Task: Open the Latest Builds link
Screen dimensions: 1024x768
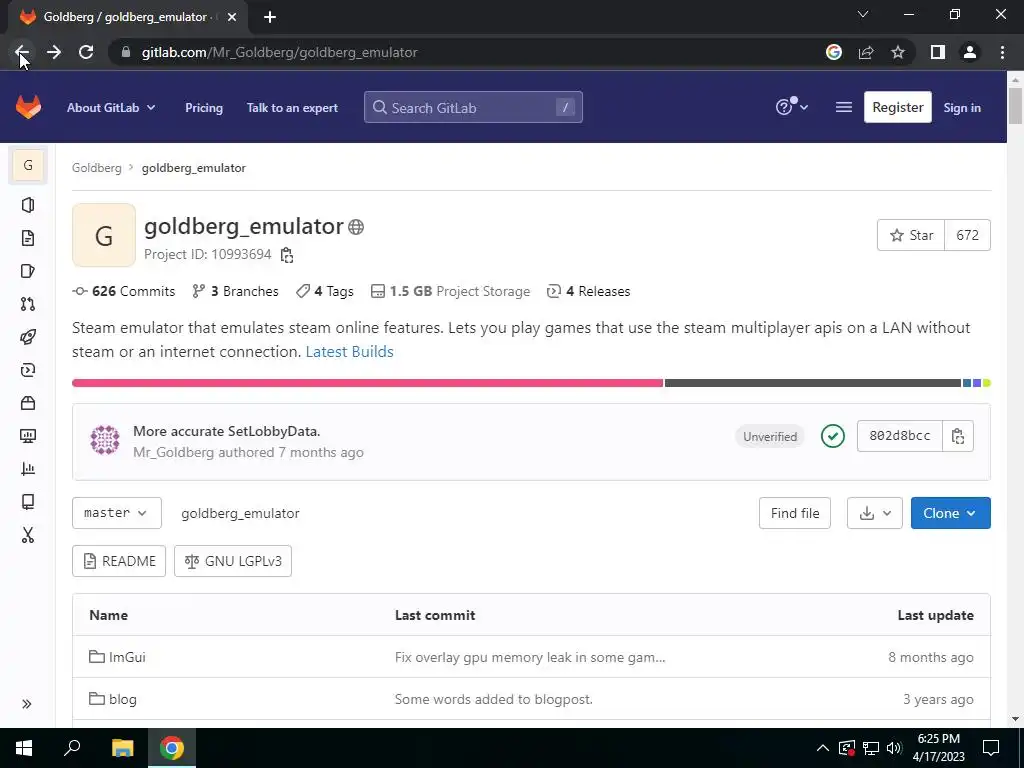Action: coord(349,351)
